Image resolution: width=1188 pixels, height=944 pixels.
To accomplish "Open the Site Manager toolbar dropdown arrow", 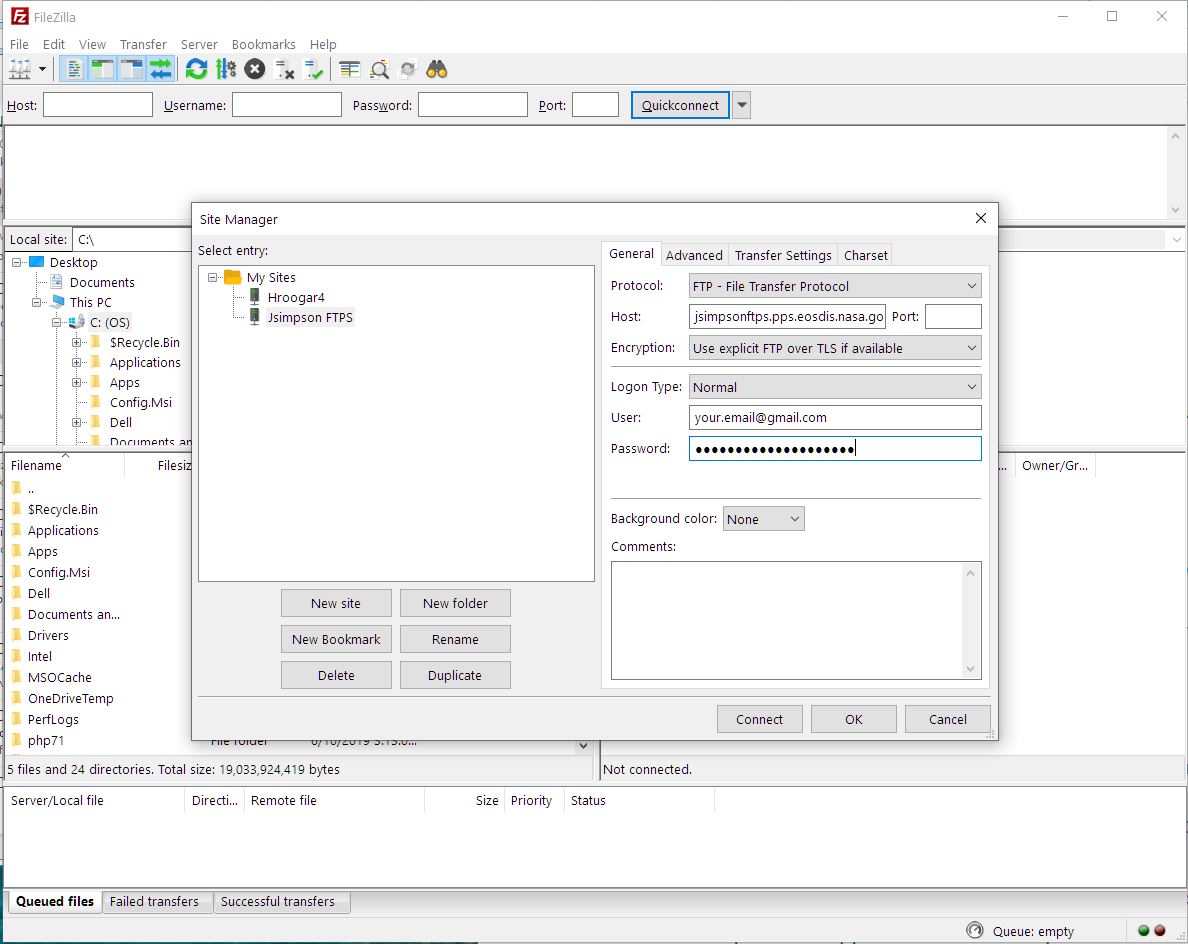I will point(42,70).
